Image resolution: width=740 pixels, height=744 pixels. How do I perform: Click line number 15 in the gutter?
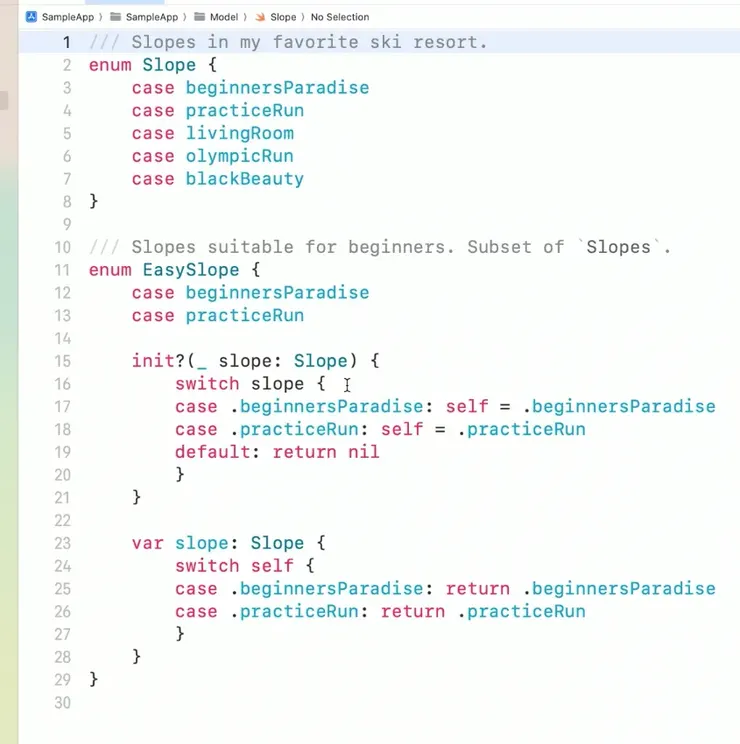(63, 361)
